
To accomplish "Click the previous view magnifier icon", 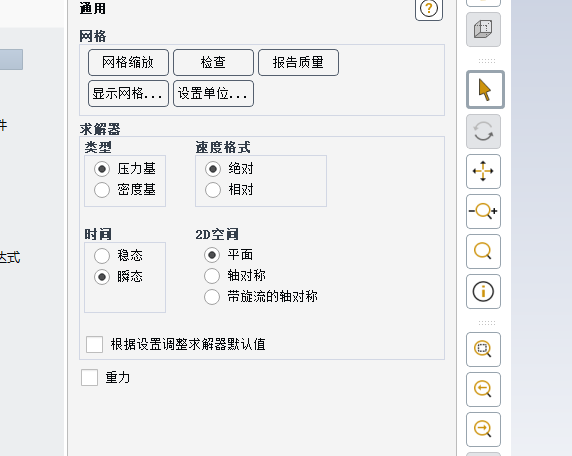I will 483,389.
